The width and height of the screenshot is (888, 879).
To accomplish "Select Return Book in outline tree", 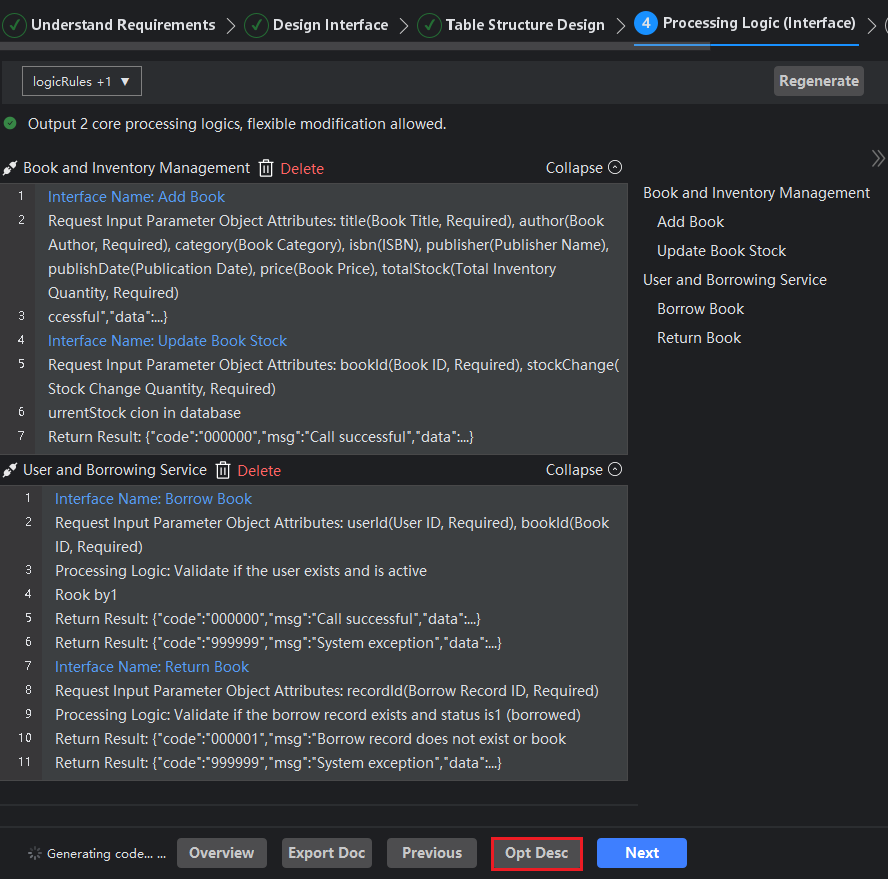I will (698, 338).
